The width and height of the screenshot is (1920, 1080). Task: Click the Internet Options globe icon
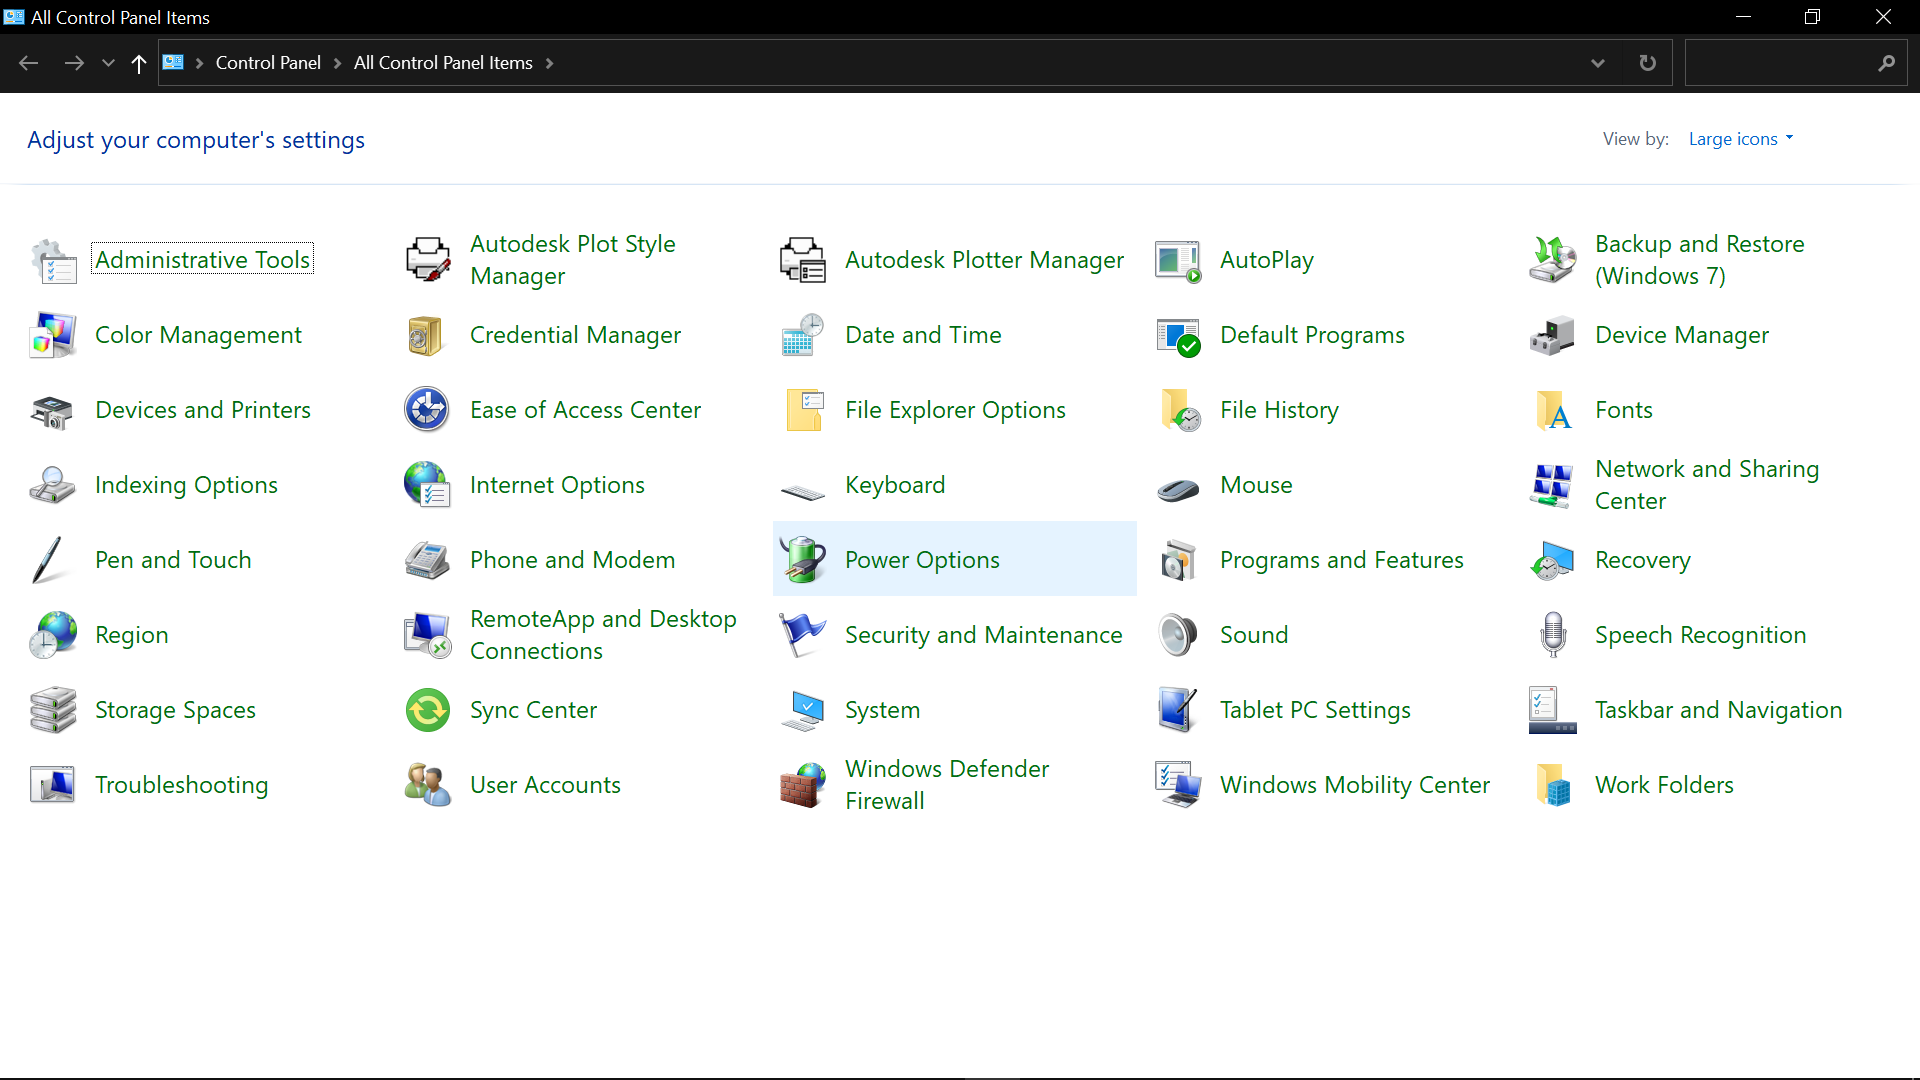coord(428,485)
